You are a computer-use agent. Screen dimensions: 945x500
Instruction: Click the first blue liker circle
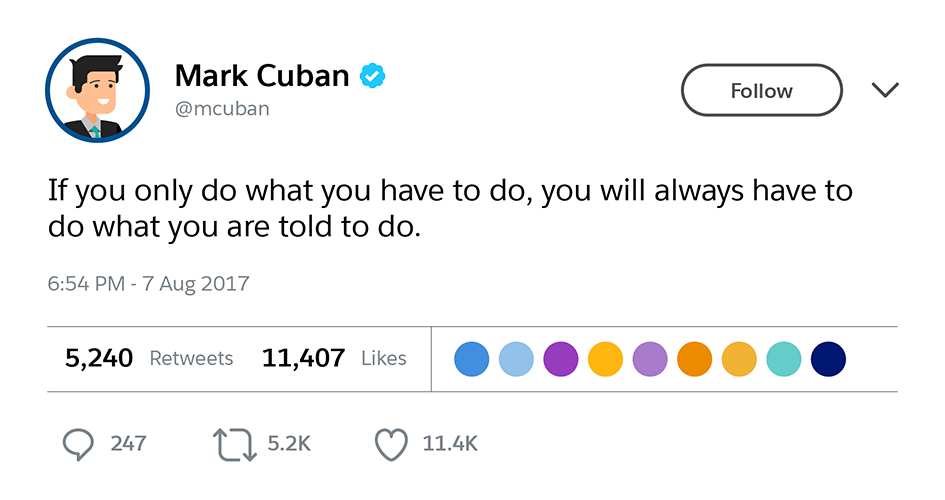[472, 358]
